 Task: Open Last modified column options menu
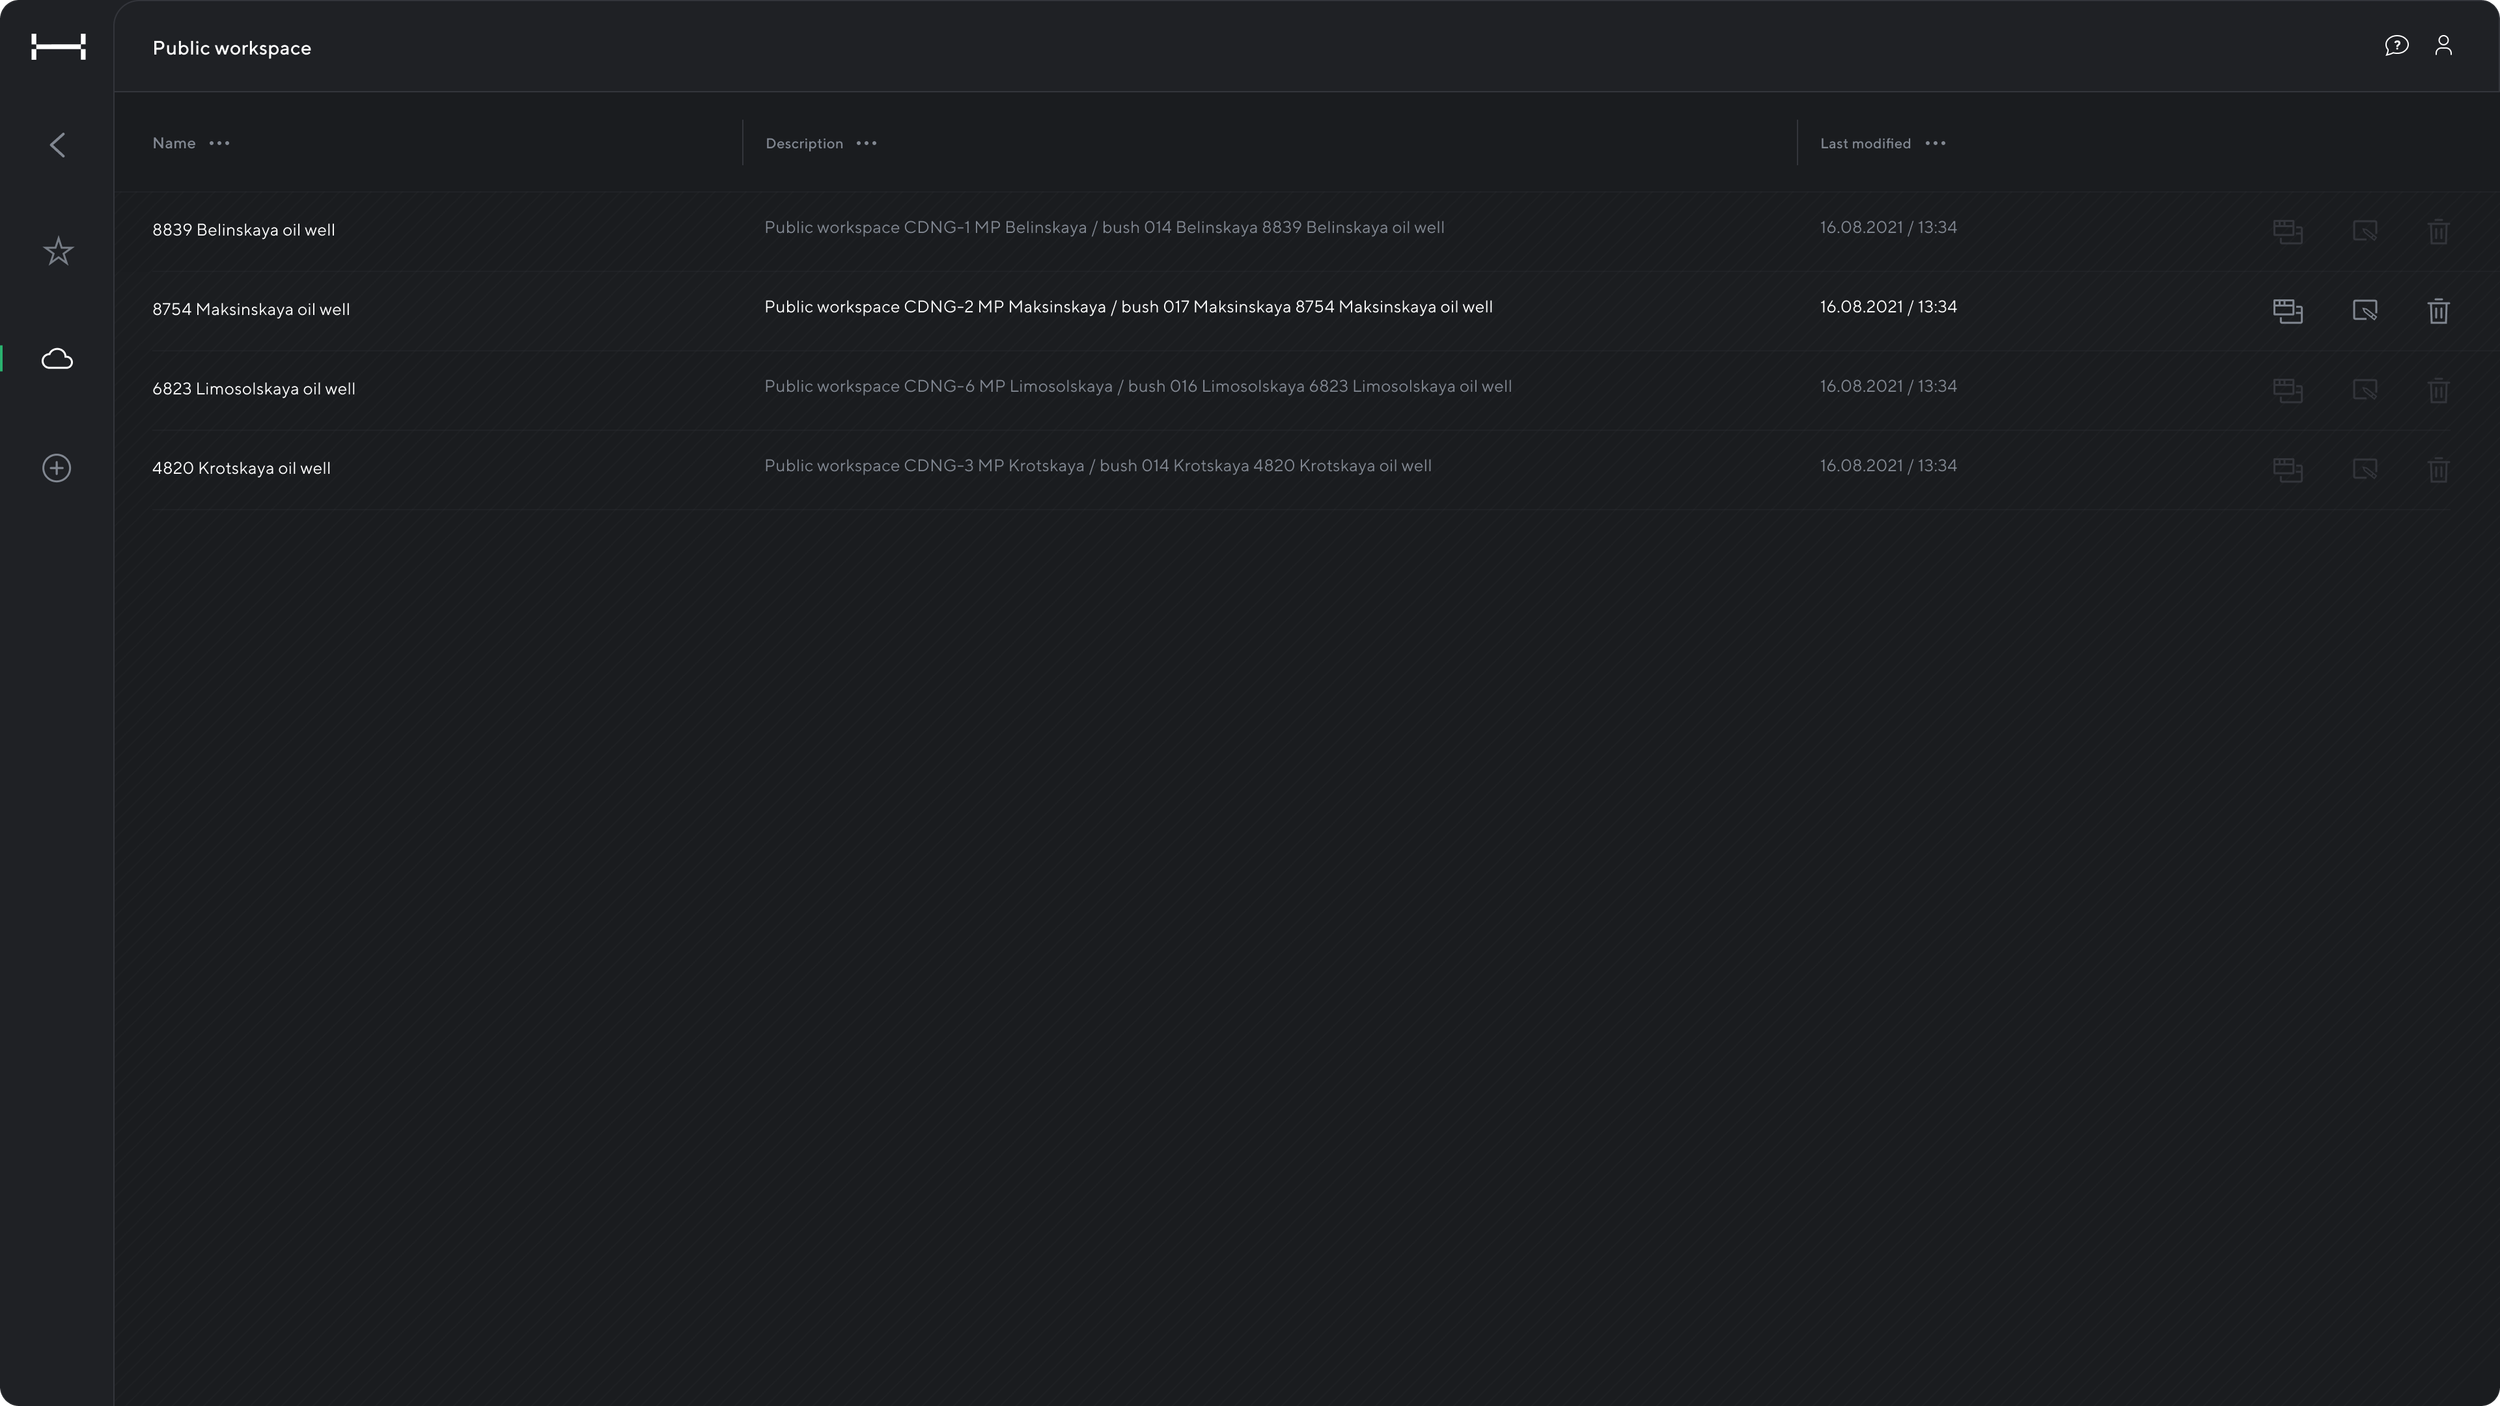(1935, 144)
